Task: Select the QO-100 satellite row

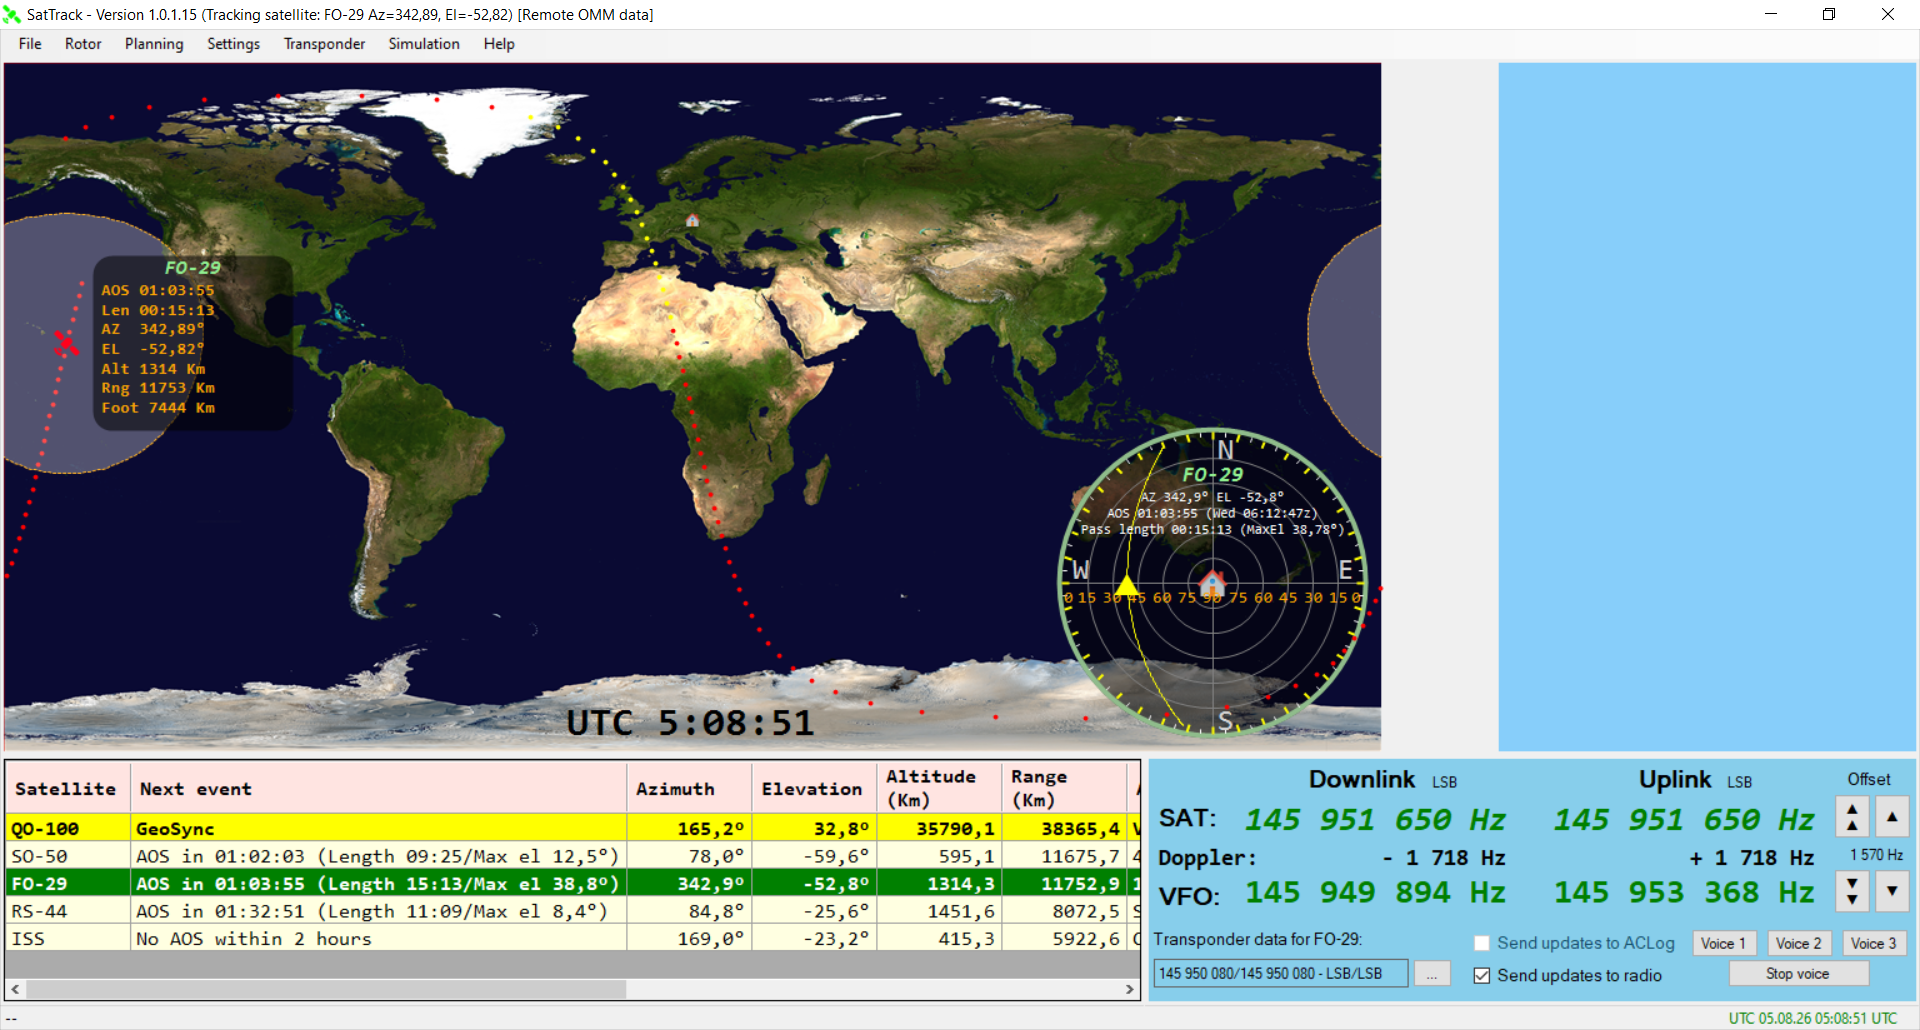Action: coord(572,828)
